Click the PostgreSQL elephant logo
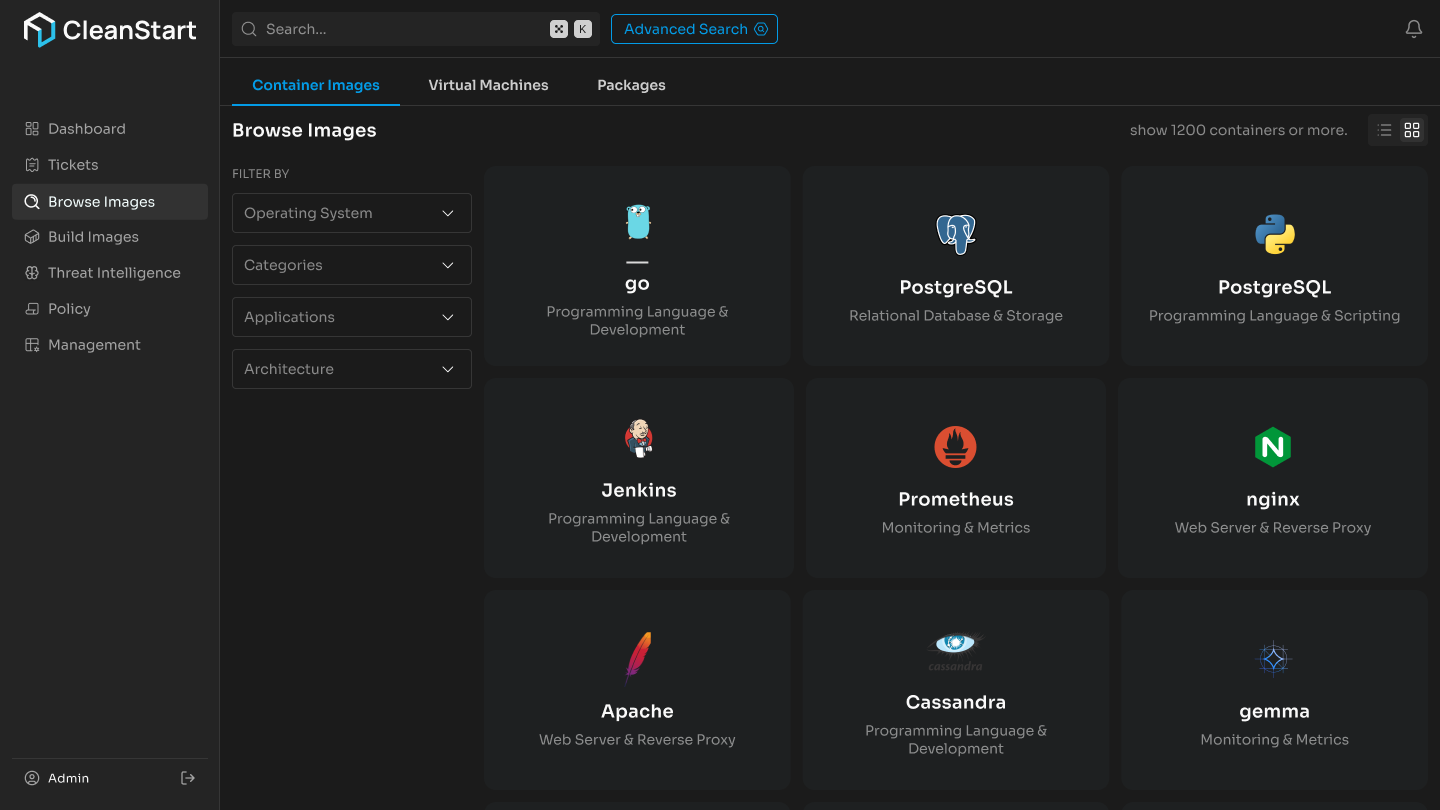The height and width of the screenshot is (810, 1440). pos(956,234)
